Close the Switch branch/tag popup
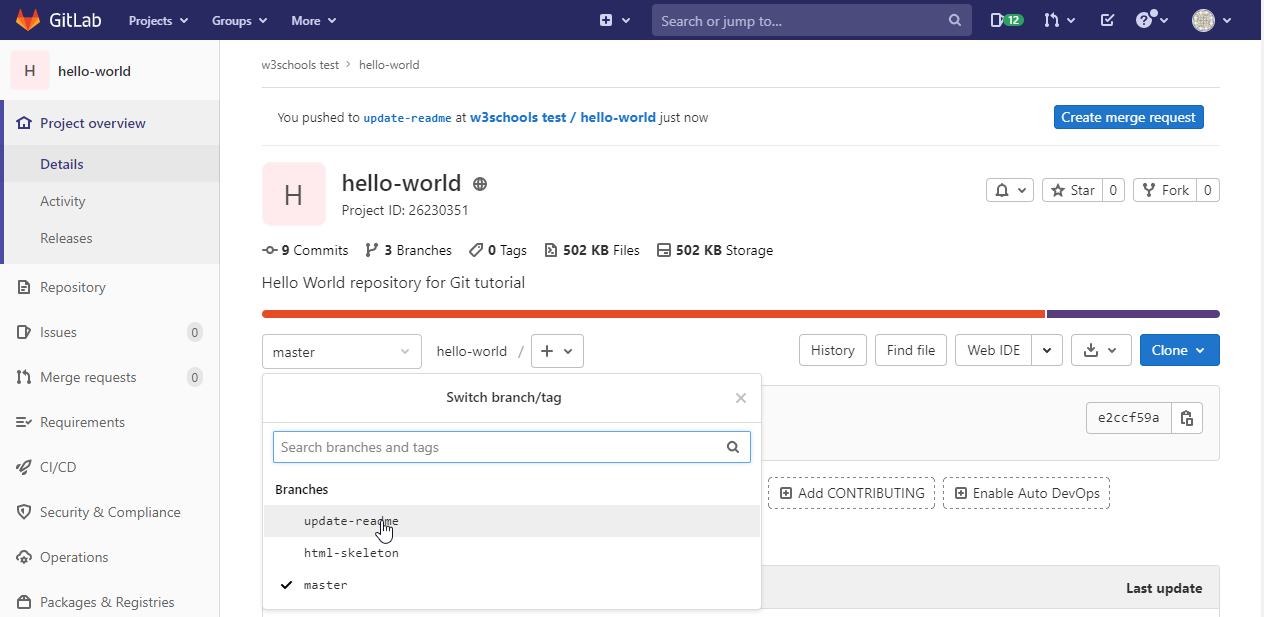The width and height of the screenshot is (1264, 617). [x=740, y=398]
